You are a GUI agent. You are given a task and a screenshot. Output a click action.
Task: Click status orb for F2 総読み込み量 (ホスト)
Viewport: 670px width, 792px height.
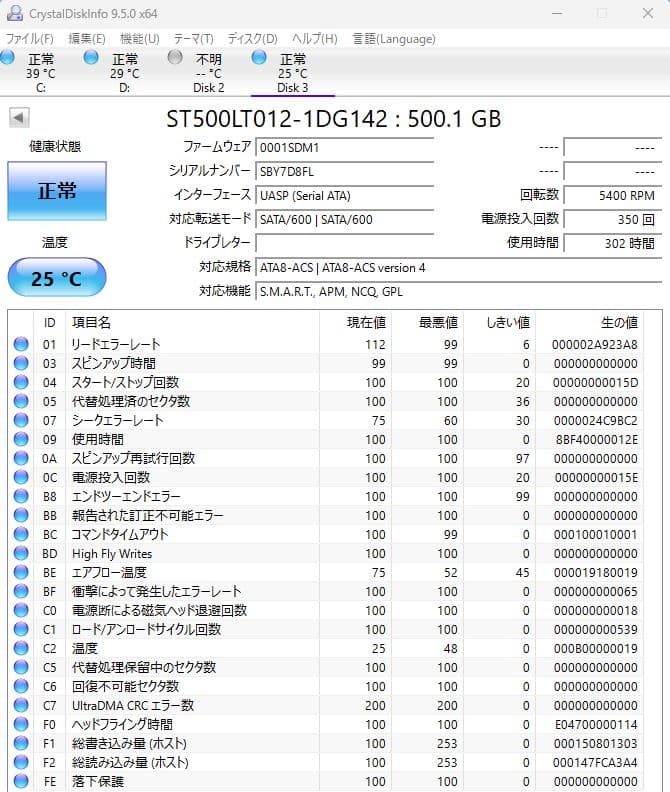point(21,762)
